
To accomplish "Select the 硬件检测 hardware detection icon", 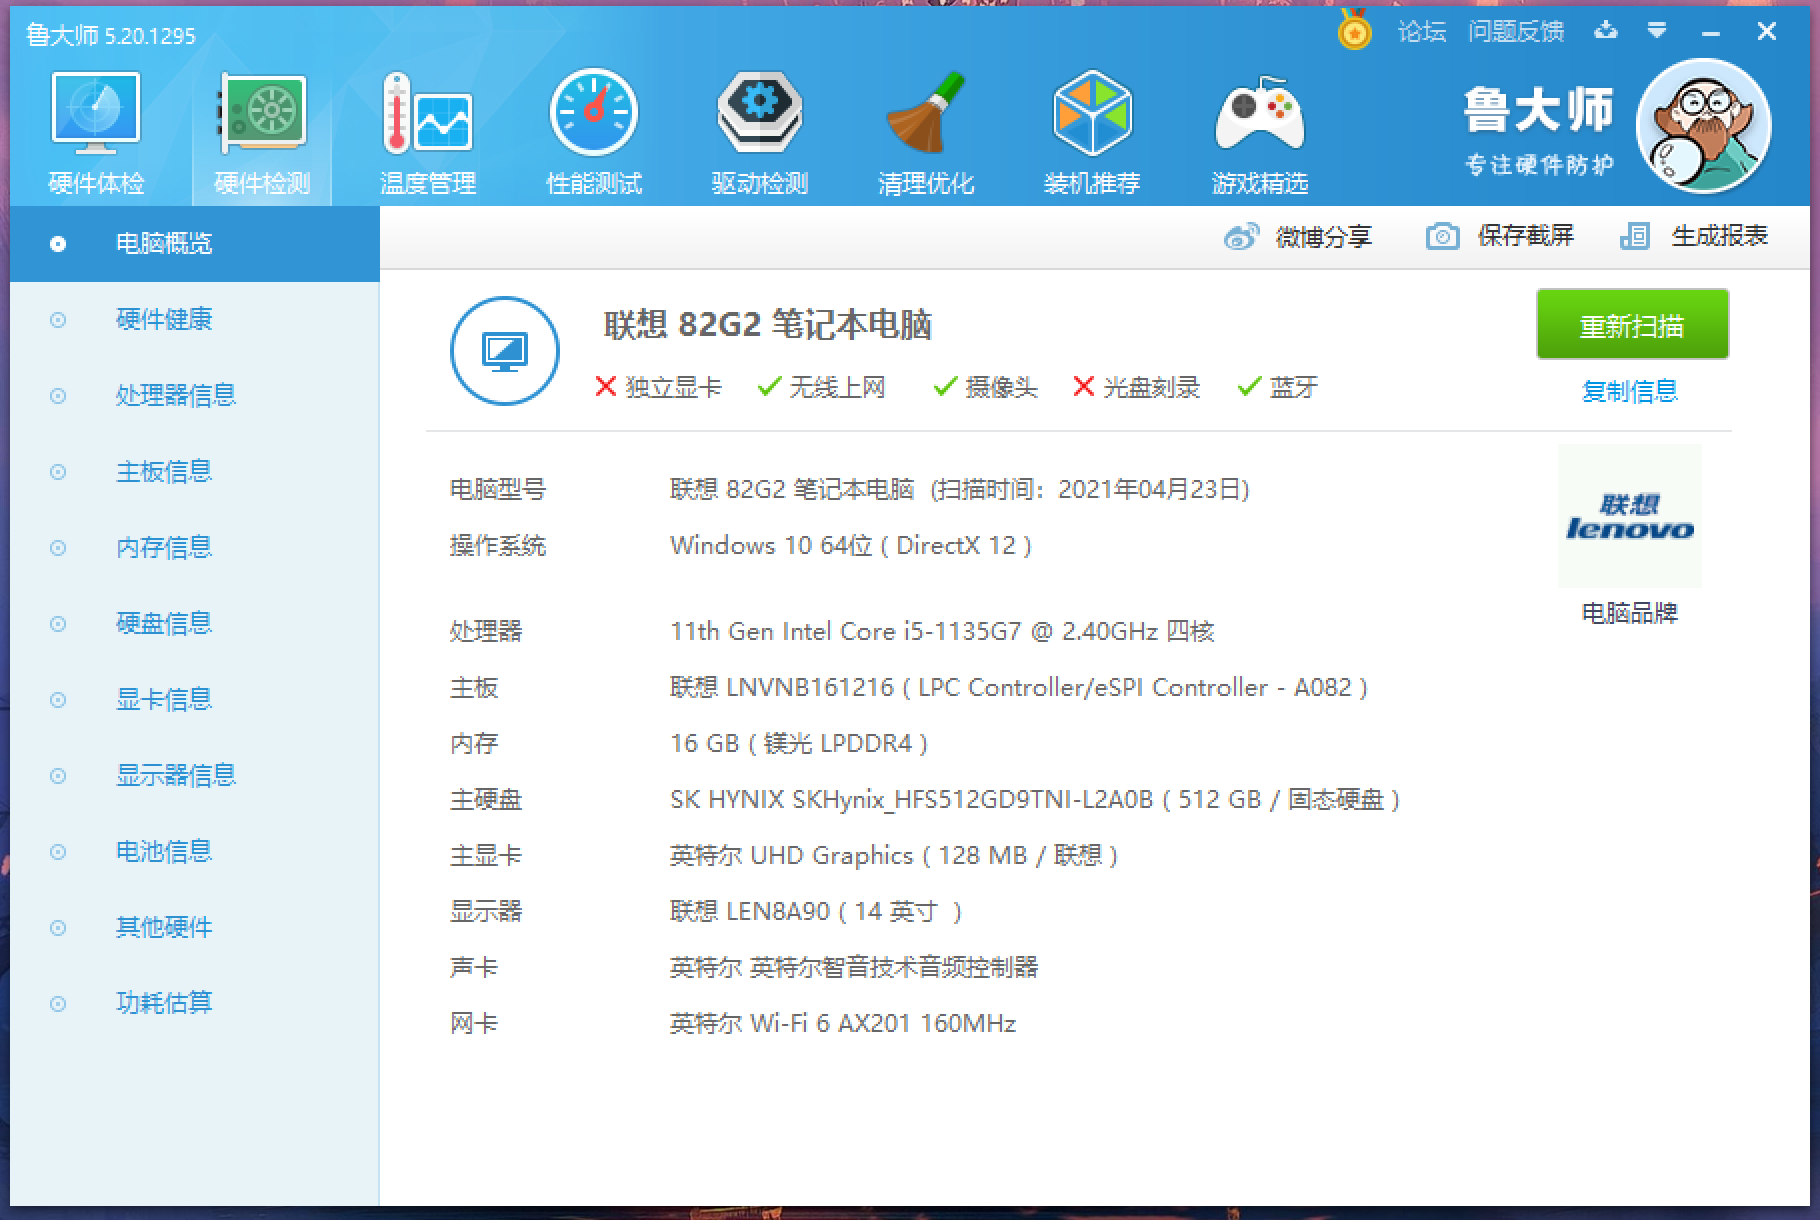I will [262, 115].
